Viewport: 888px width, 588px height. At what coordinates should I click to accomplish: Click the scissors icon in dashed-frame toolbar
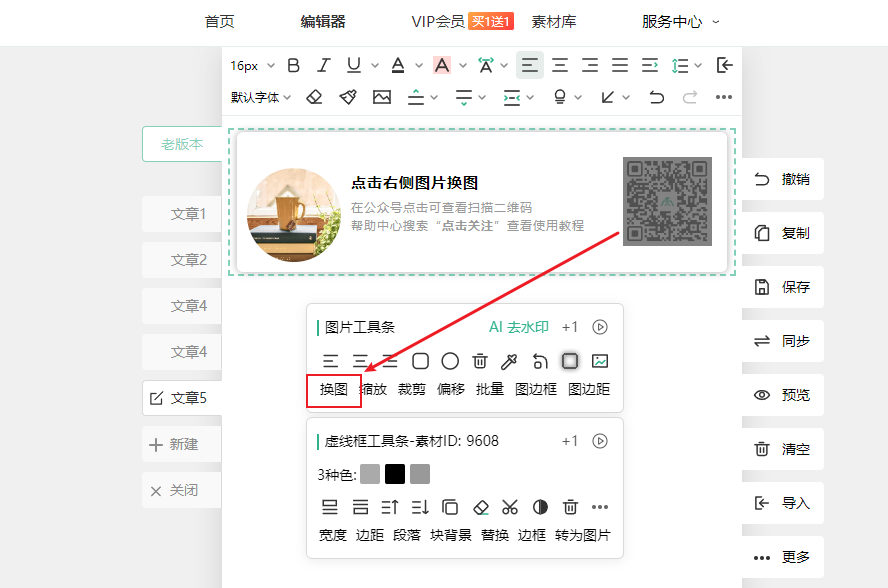click(510, 507)
